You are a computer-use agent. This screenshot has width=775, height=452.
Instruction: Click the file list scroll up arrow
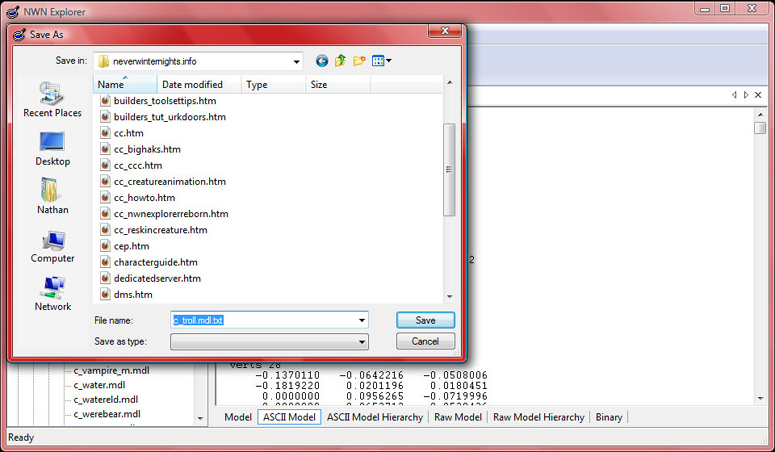click(449, 83)
